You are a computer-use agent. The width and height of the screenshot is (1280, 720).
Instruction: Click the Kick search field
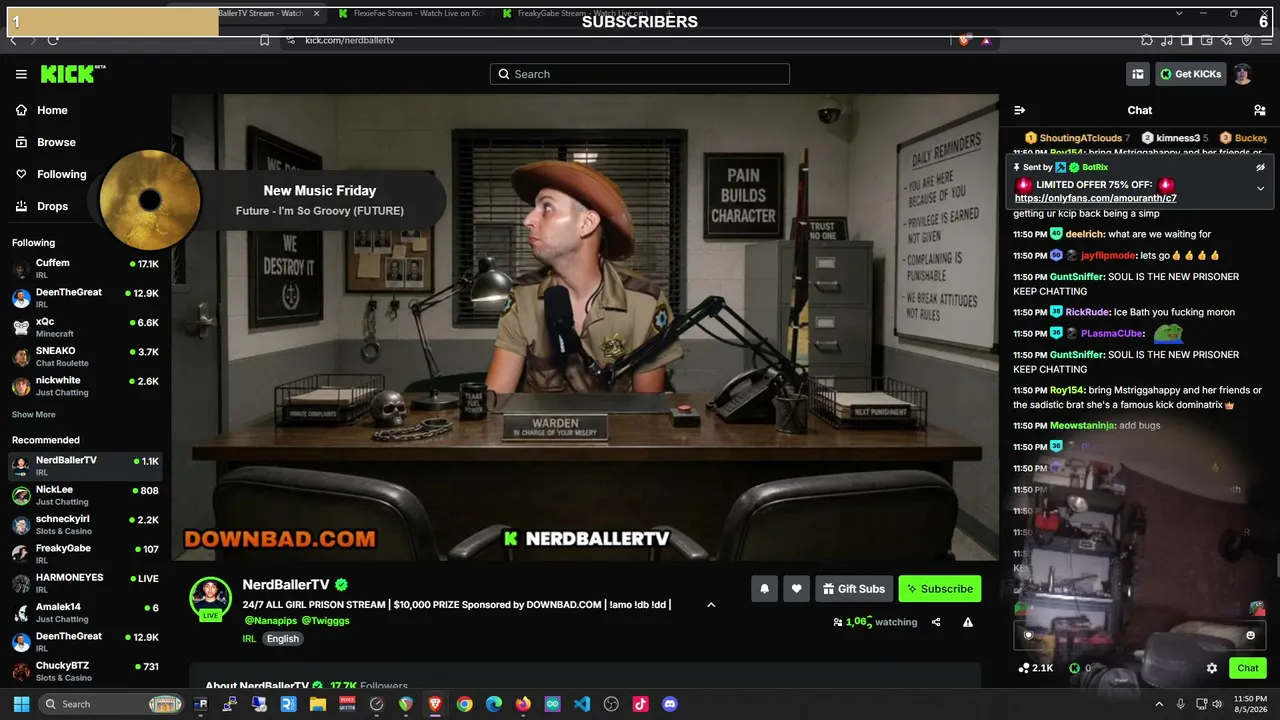point(640,74)
